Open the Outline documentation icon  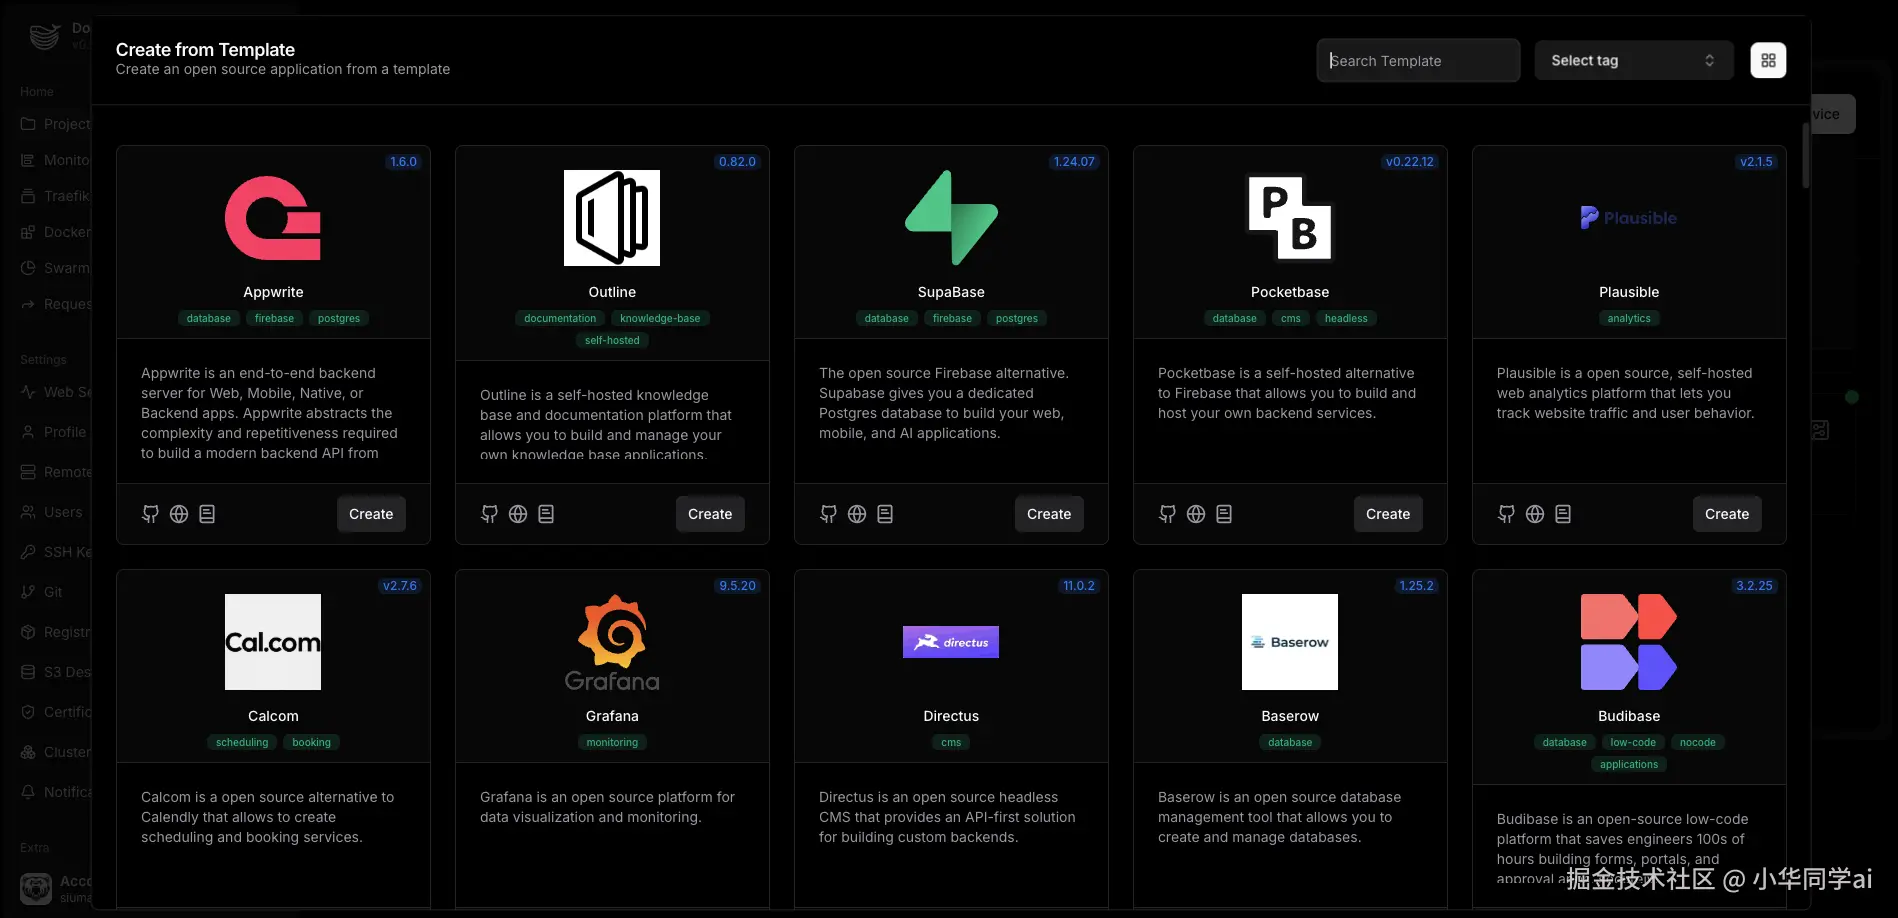[x=546, y=514]
